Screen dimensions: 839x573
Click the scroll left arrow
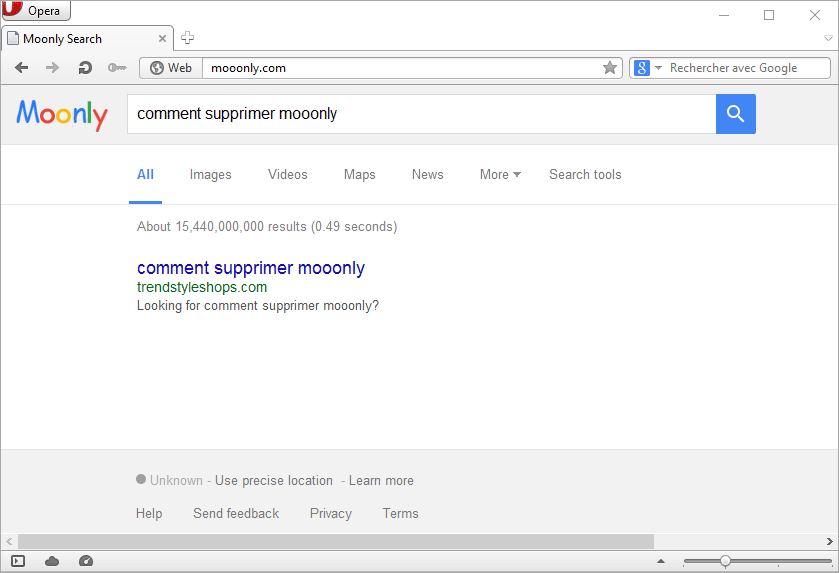(9, 541)
